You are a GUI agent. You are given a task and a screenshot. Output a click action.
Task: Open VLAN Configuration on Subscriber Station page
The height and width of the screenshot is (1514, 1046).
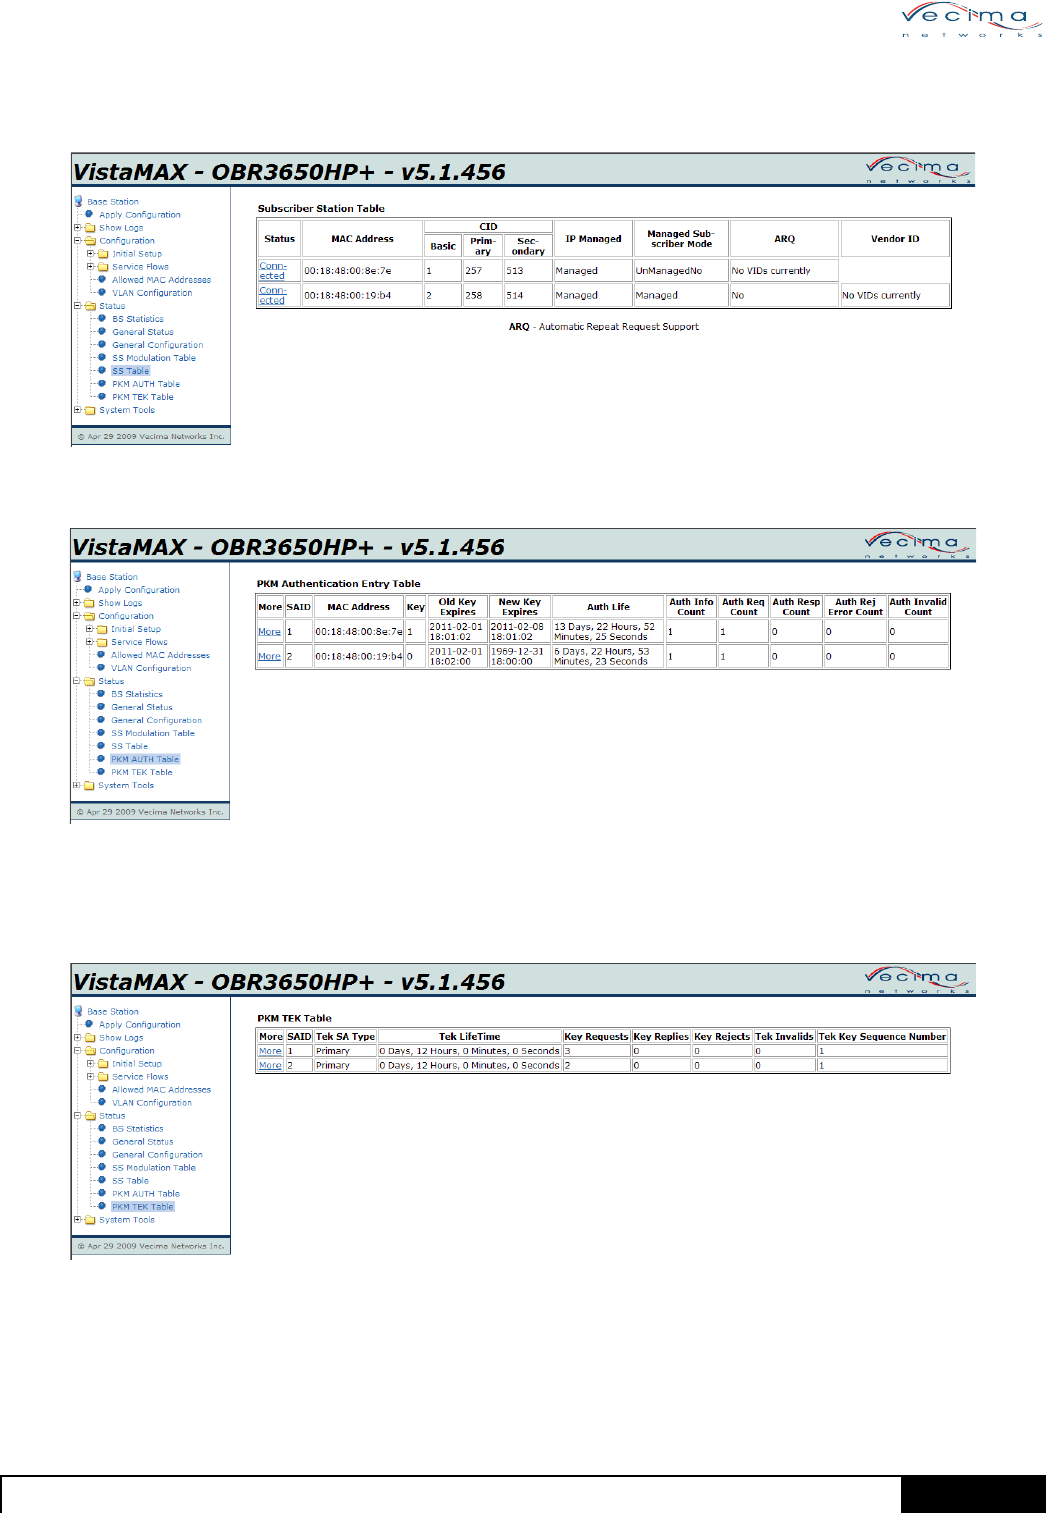point(152,293)
